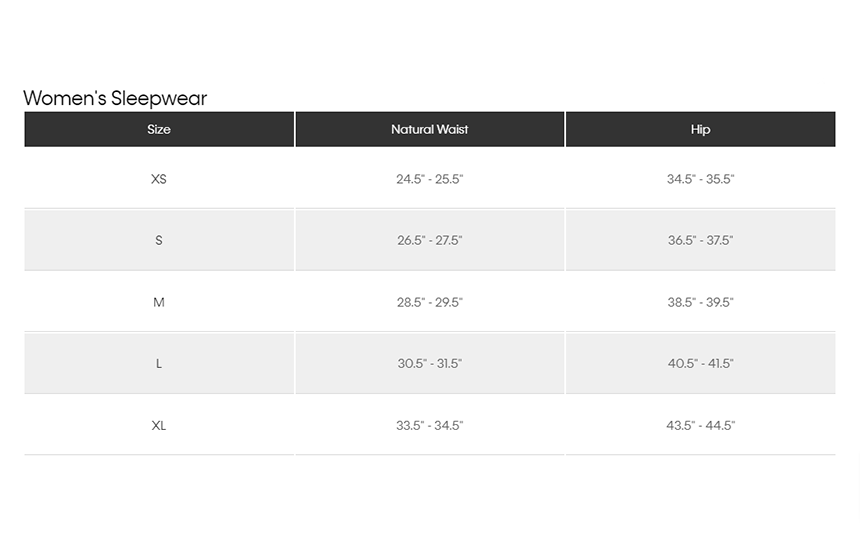Image resolution: width=860 pixels, height=550 pixels.
Task: Click hip value 34.5" - 35.5"
Action: [700, 179]
